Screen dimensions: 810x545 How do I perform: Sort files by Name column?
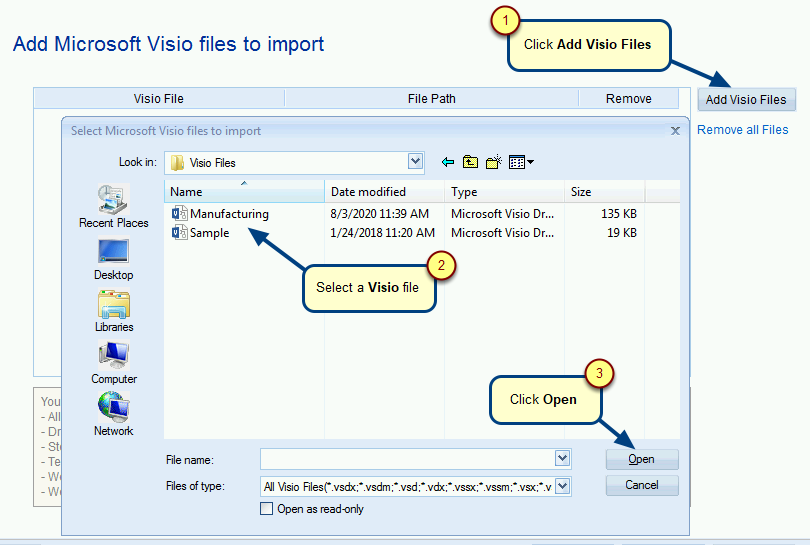[244, 192]
